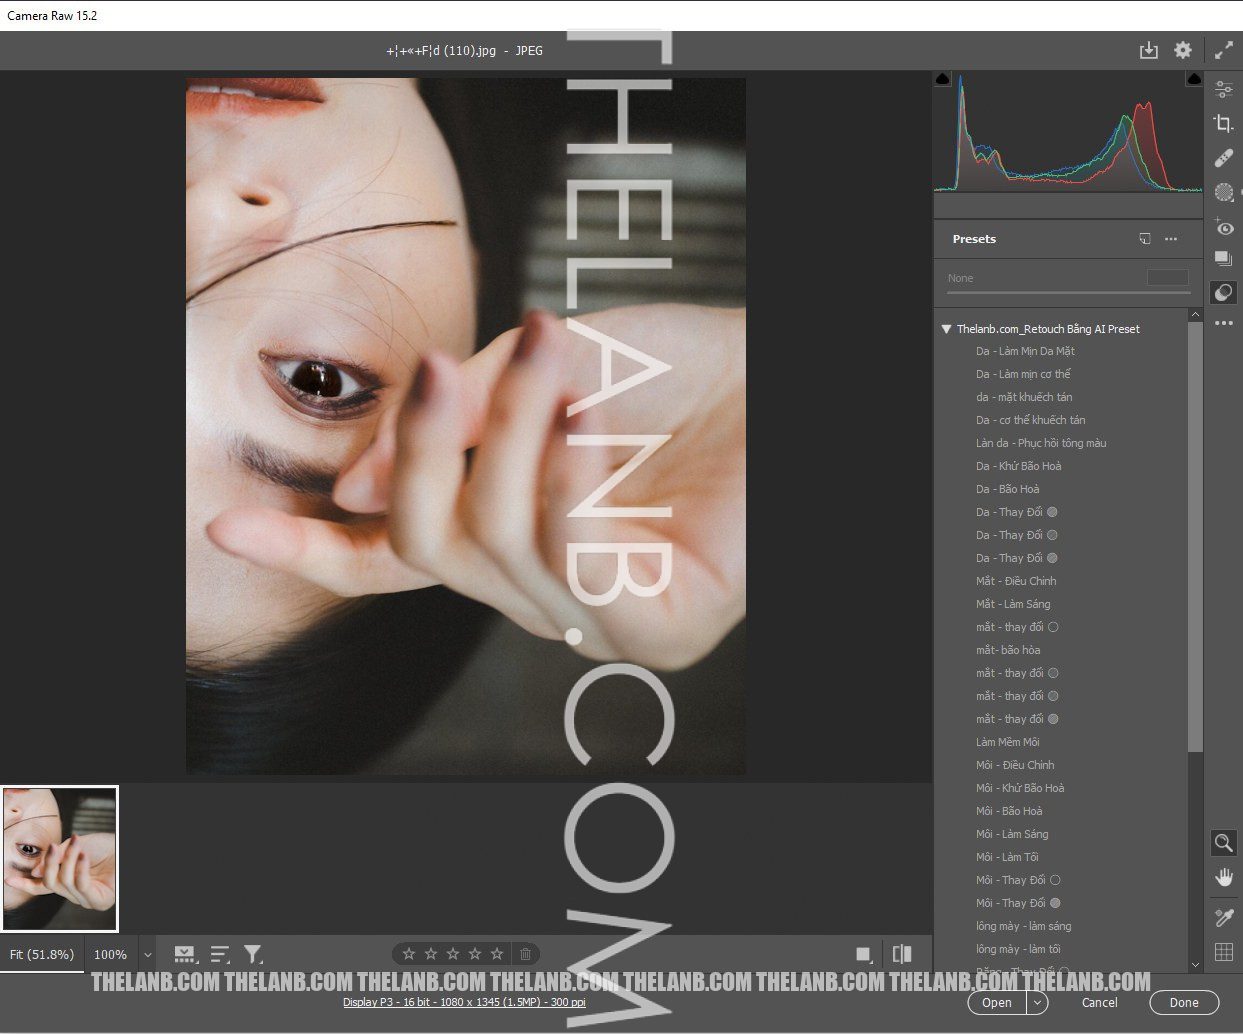Viewport: 1243px width, 1034px height.
Task: Apply the "Môi - Làm Sáng" preset
Action: [x=1012, y=834]
